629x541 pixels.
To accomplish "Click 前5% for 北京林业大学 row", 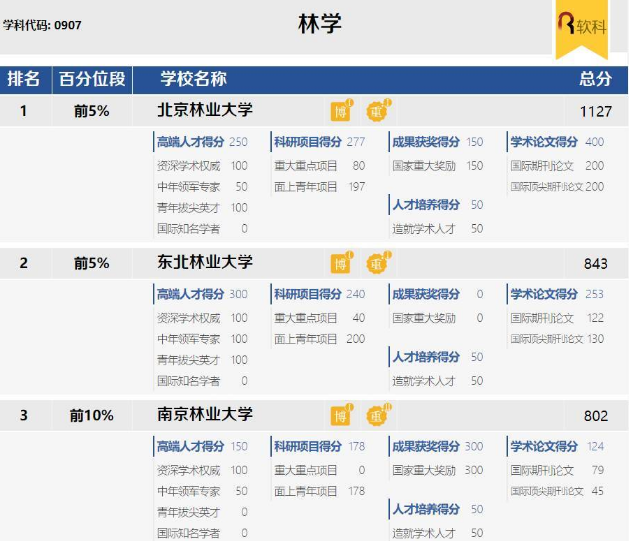I will point(91,111).
